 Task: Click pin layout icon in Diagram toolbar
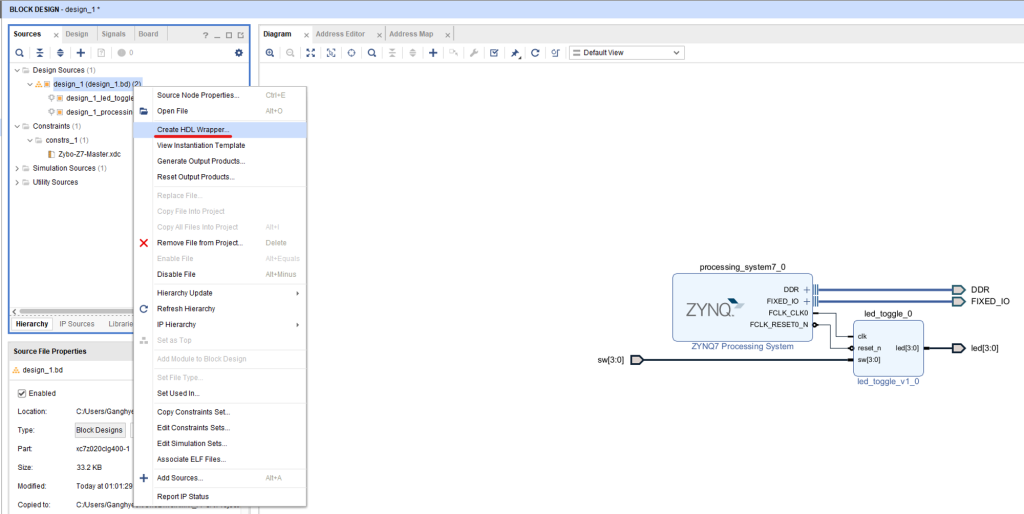pyautogui.click(x=515, y=53)
